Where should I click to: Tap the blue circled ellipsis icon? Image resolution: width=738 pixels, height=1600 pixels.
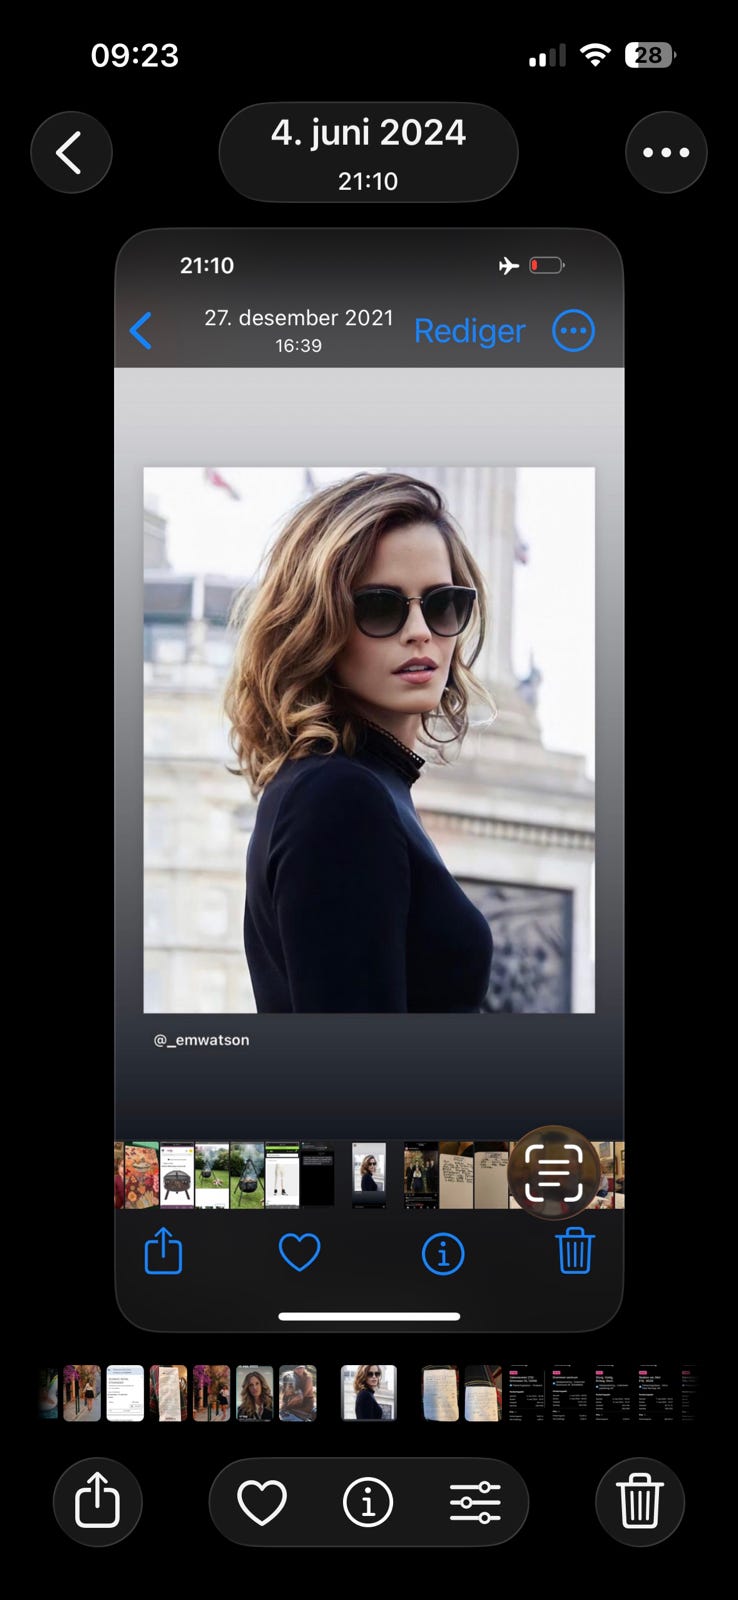click(x=574, y=331)
